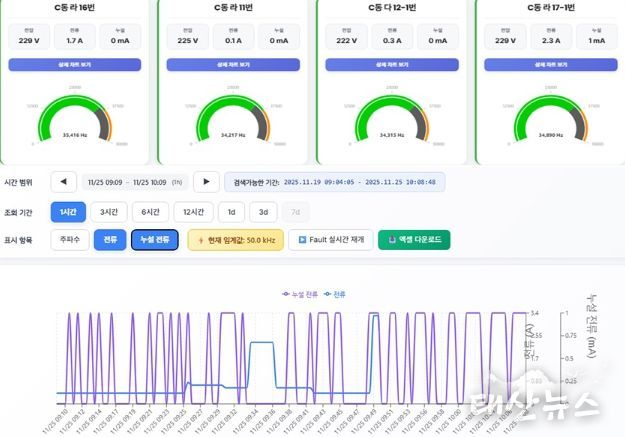The image size is (625, 437).
Task: Resume Fault real-time with play icon button
Action: click(330, 240)
